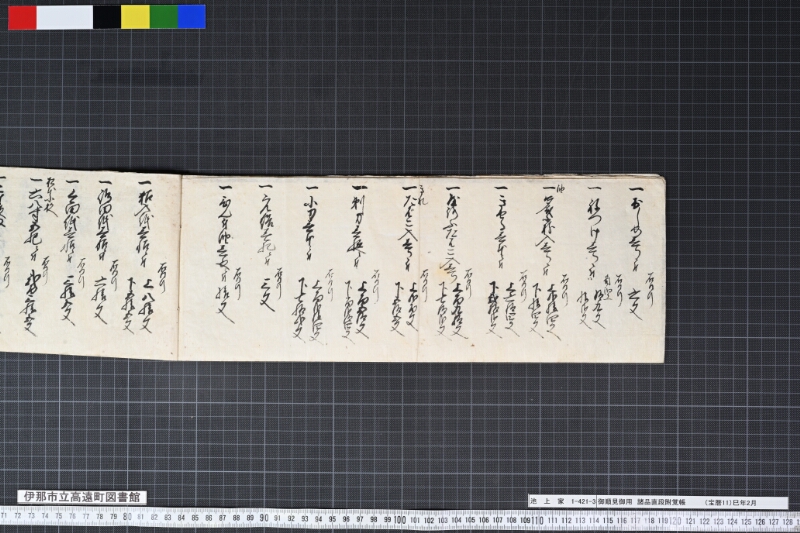Pick the green color chart patch
The image size is (800, 533).
click(164, 17)
